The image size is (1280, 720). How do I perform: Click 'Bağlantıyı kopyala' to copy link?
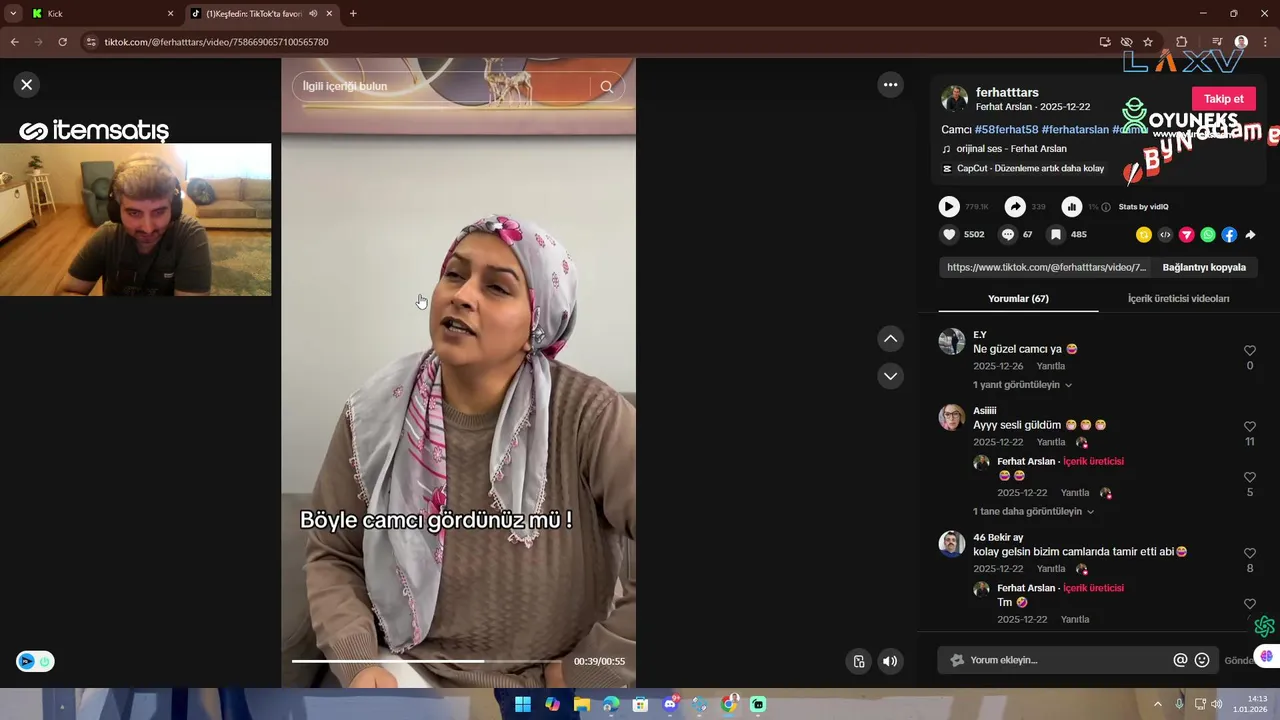[1204, 267]
